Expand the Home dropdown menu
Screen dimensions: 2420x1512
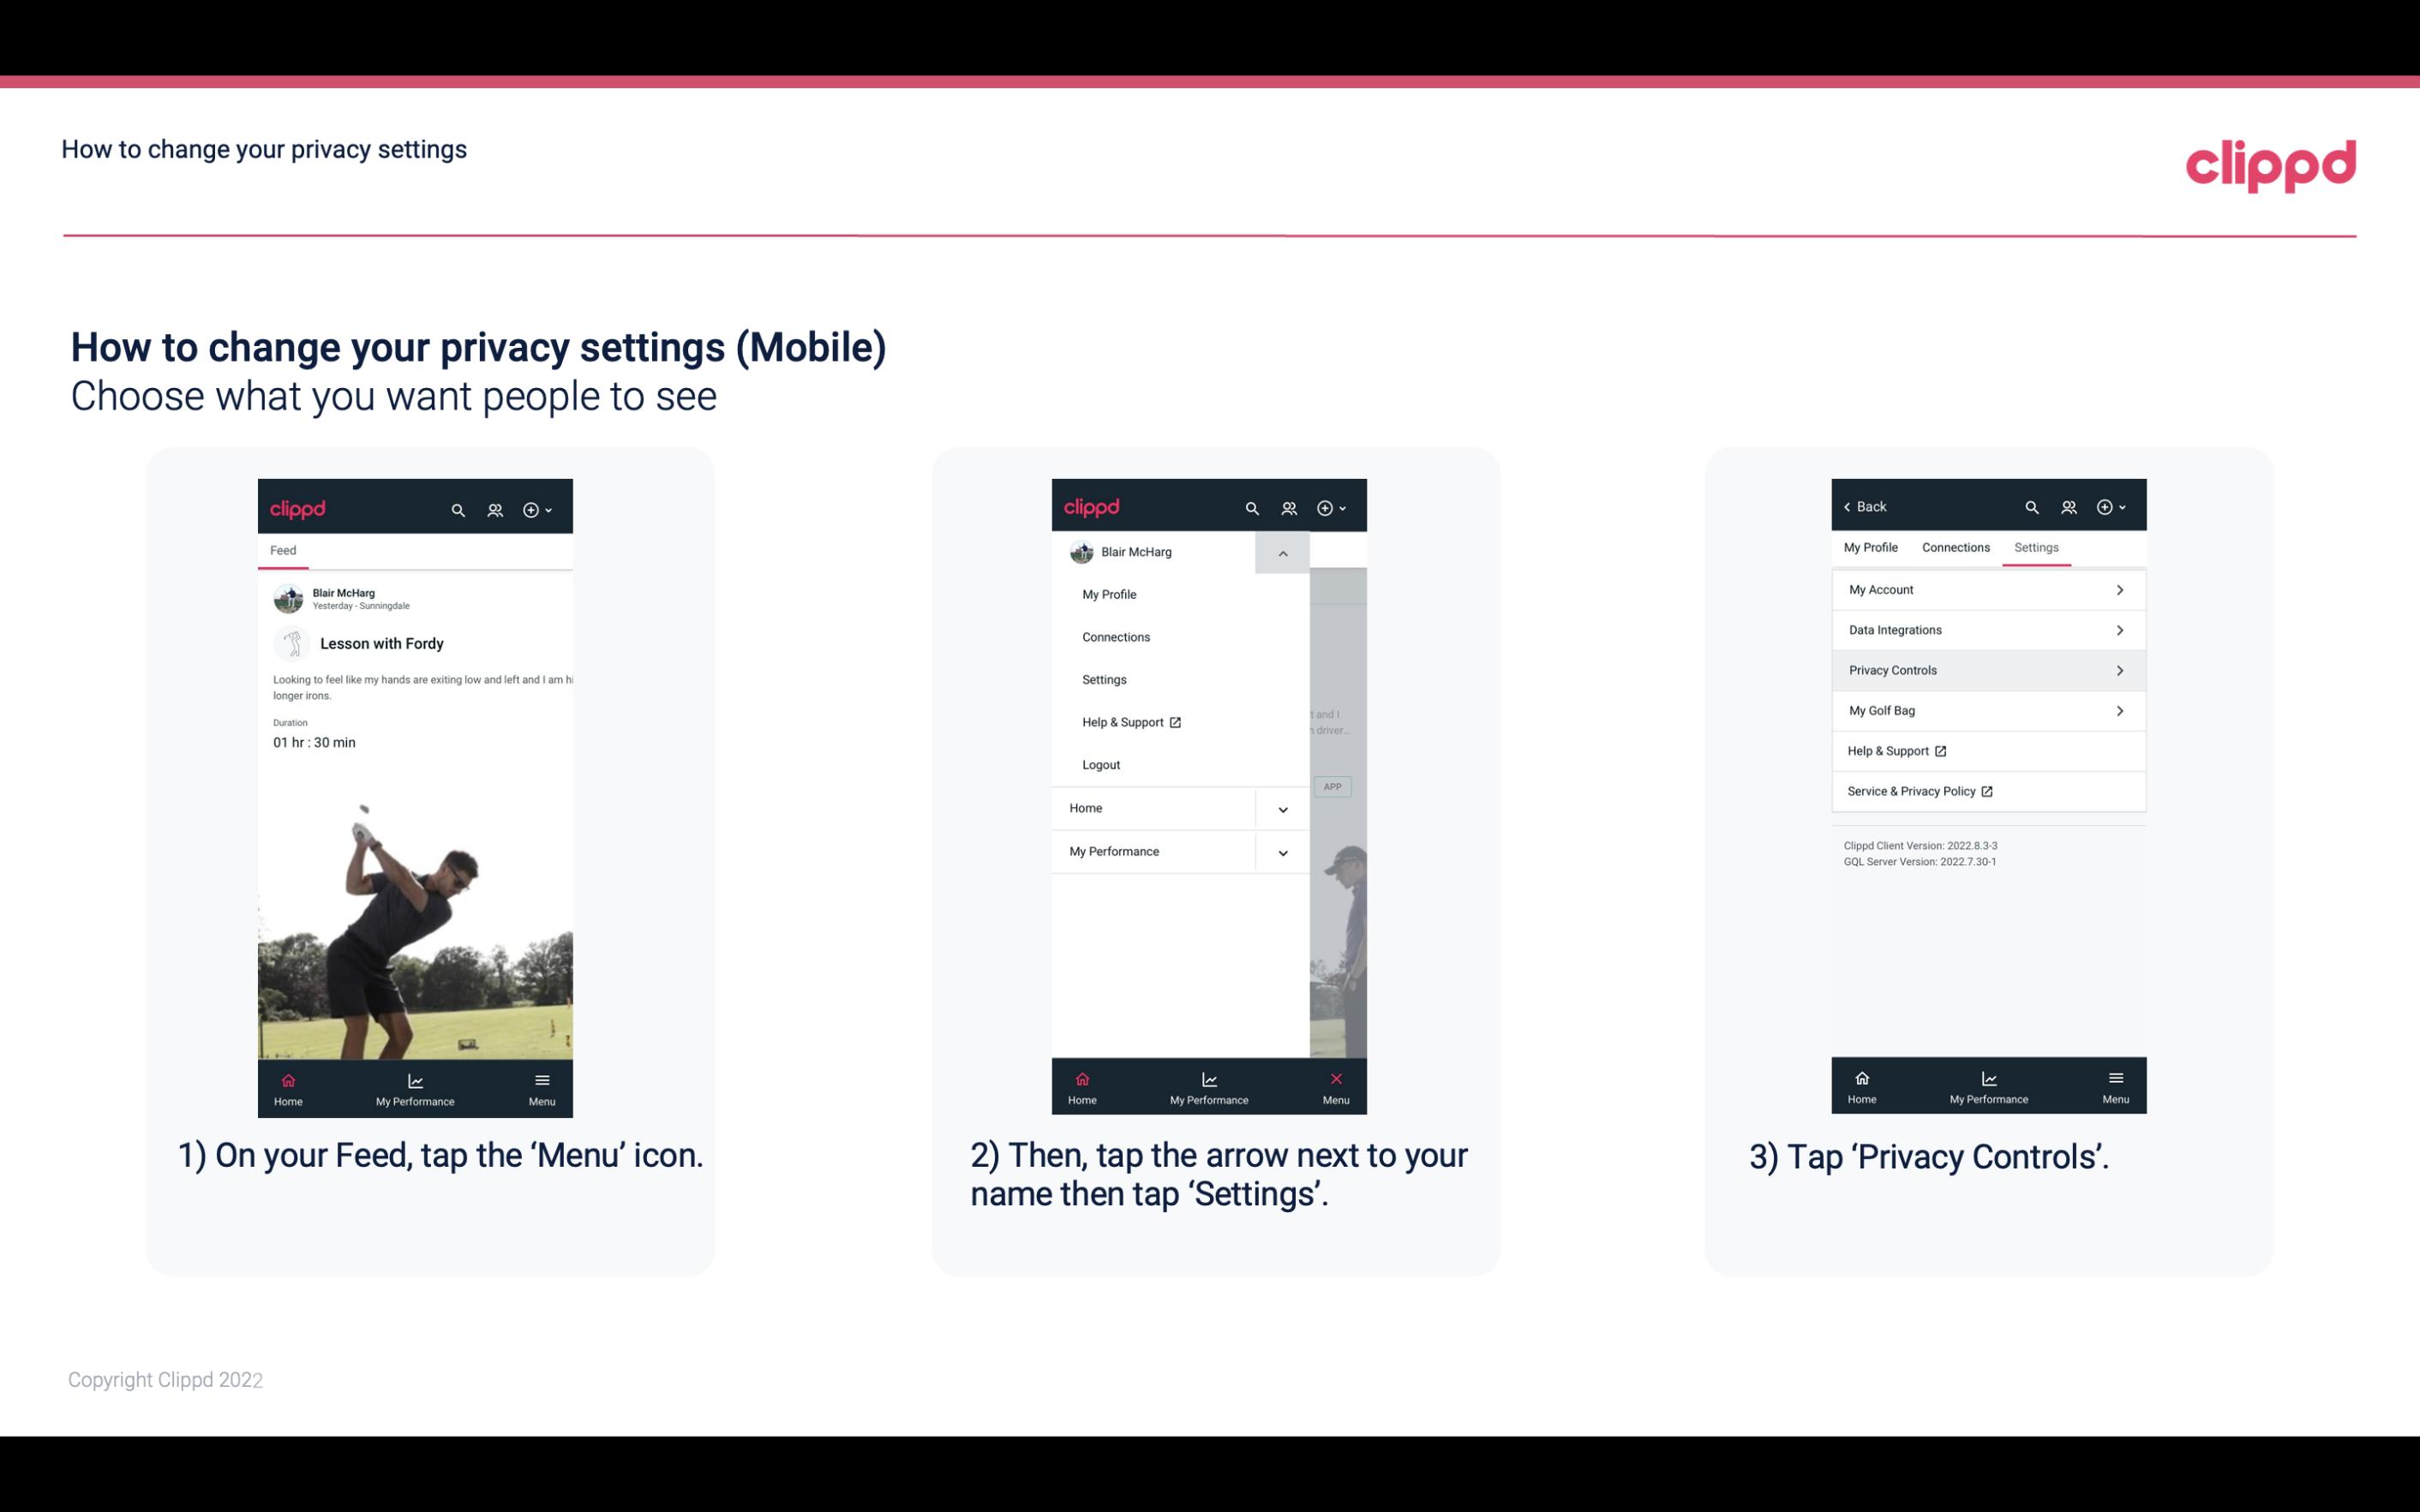pos(1280,806)
